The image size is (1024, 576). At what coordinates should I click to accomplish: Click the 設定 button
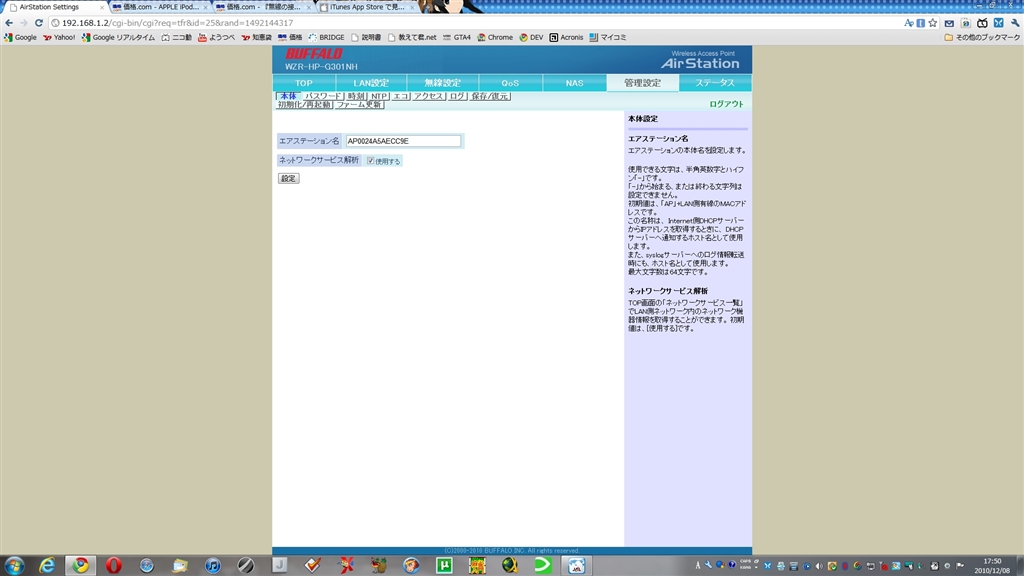[289, 178]
